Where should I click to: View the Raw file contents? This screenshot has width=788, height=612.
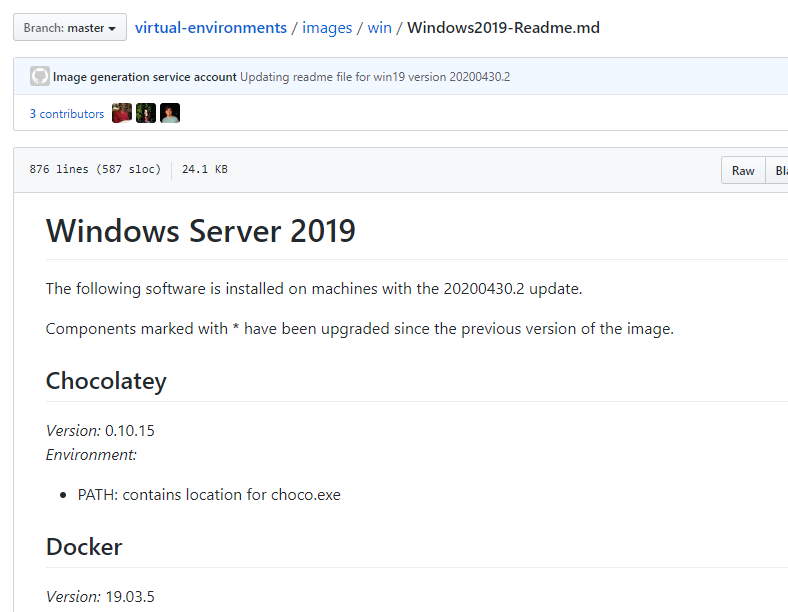(x=743, y=171)
